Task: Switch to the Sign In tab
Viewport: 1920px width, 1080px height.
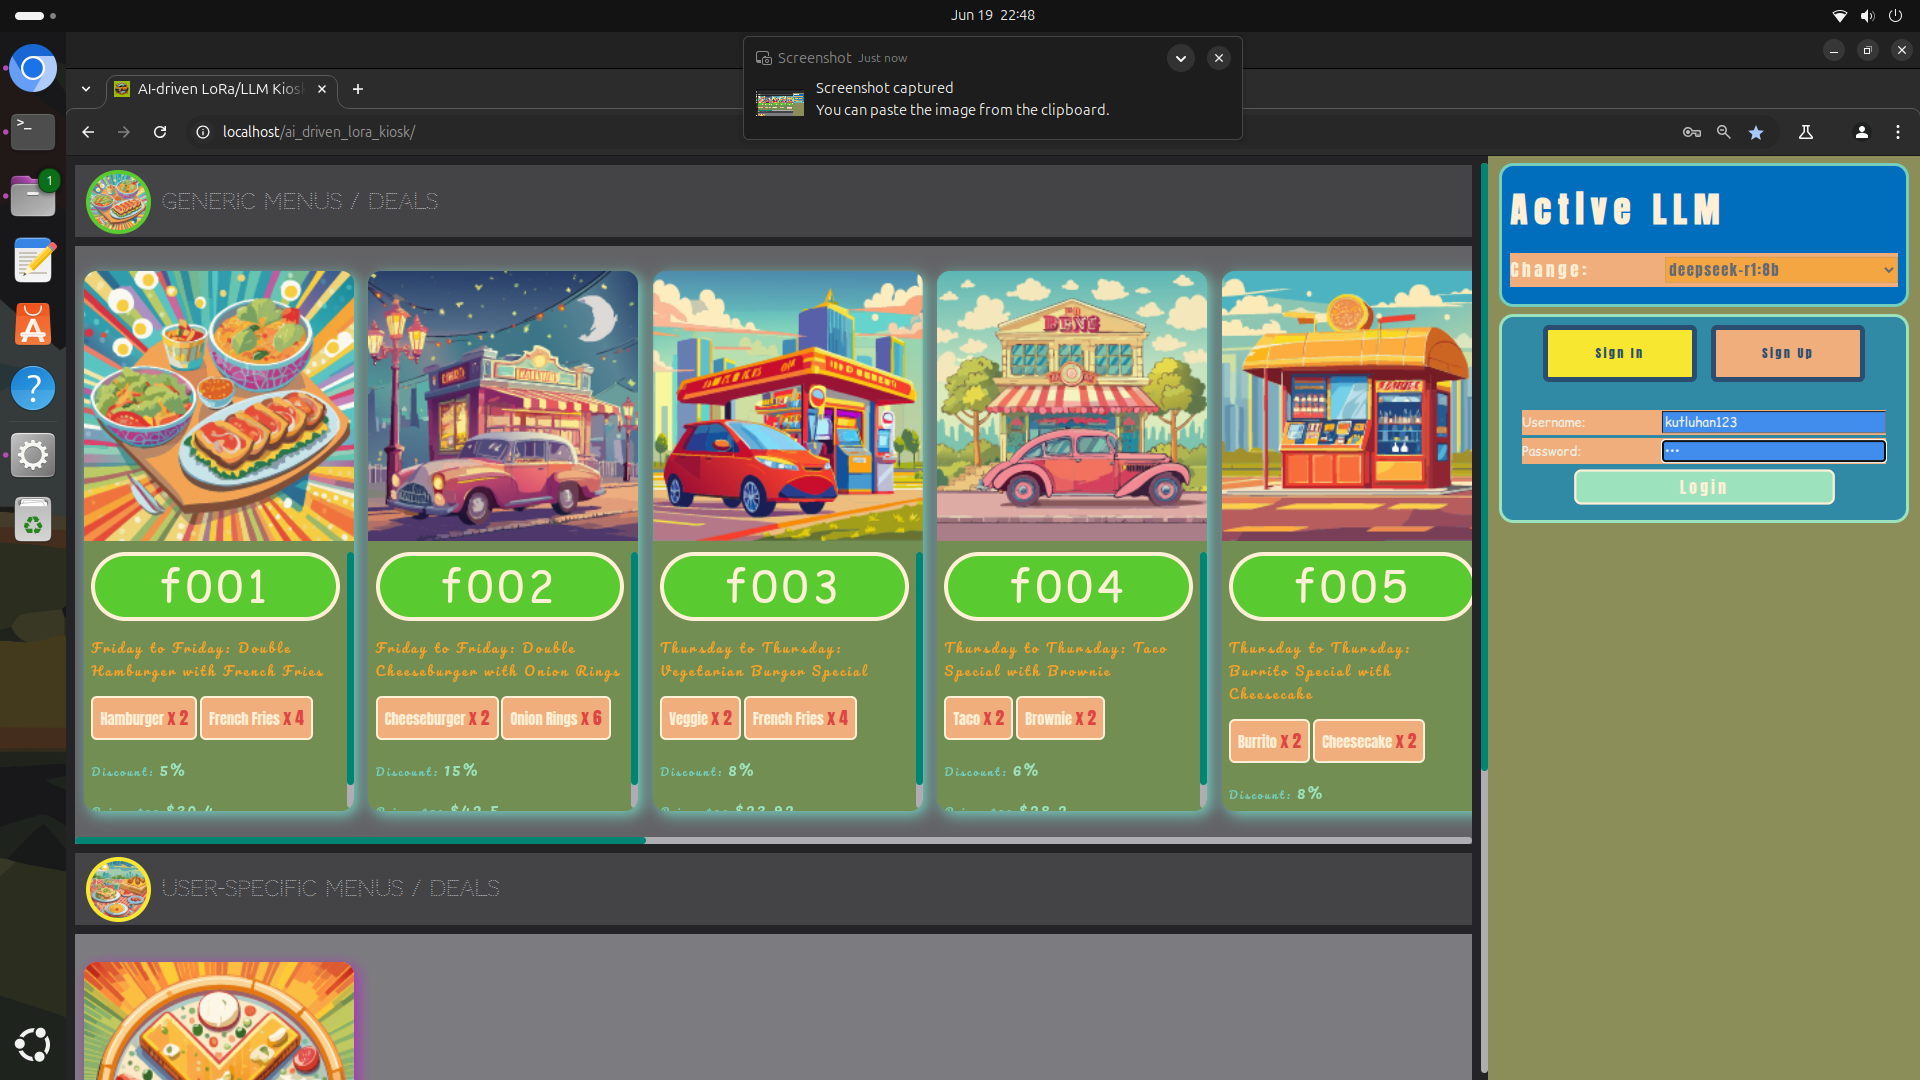Action: (1619, 353)
